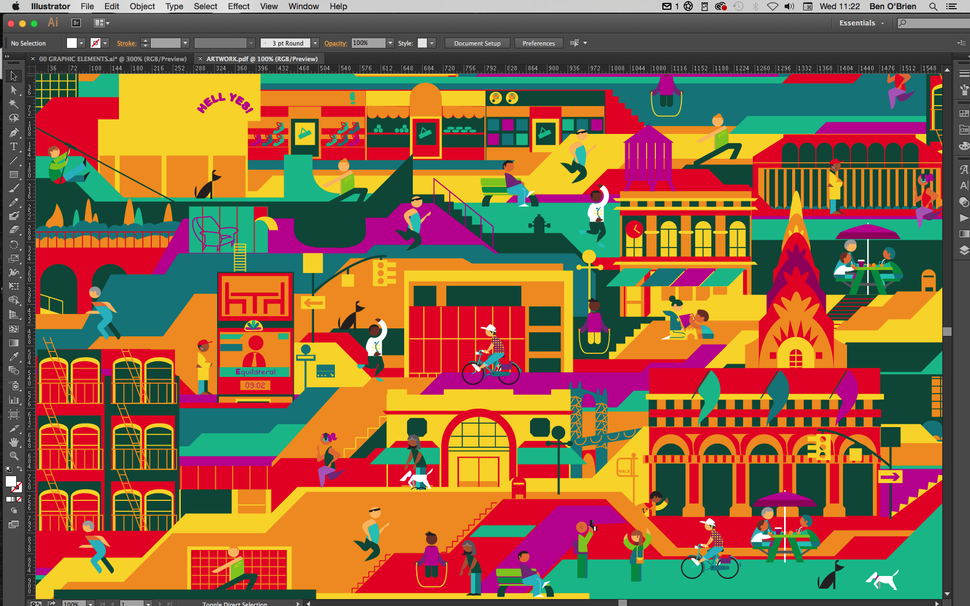Open the 3 pt Round width profile dropdown

314,43
